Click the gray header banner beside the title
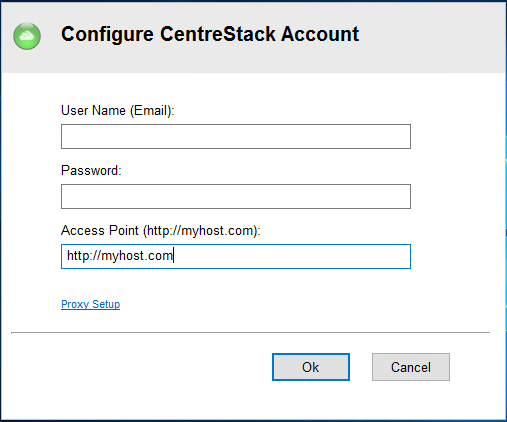Viewport: 507px width, 422px height. (433, 36)
